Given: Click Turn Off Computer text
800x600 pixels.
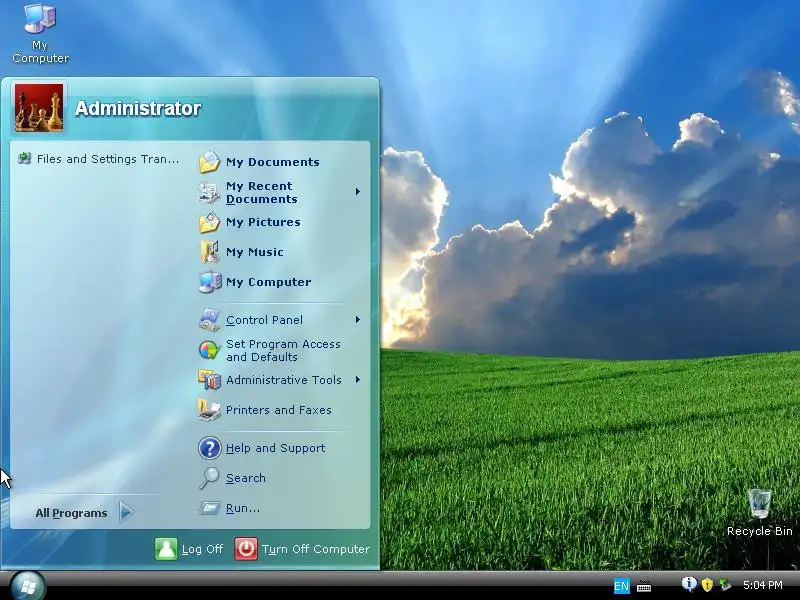Looking at the screenshot, I should (316, 549).
